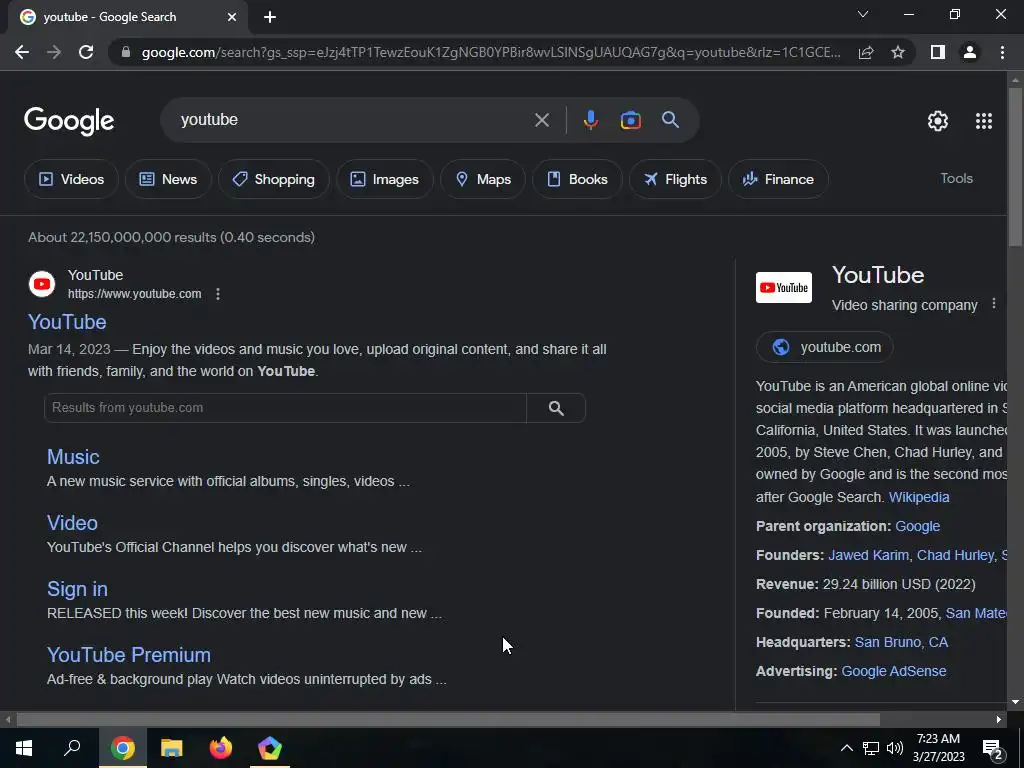The image size is (1024, 768).
Task: Go back using the browser back arrow
Action: pyautogui.click(x=22, y=52)
